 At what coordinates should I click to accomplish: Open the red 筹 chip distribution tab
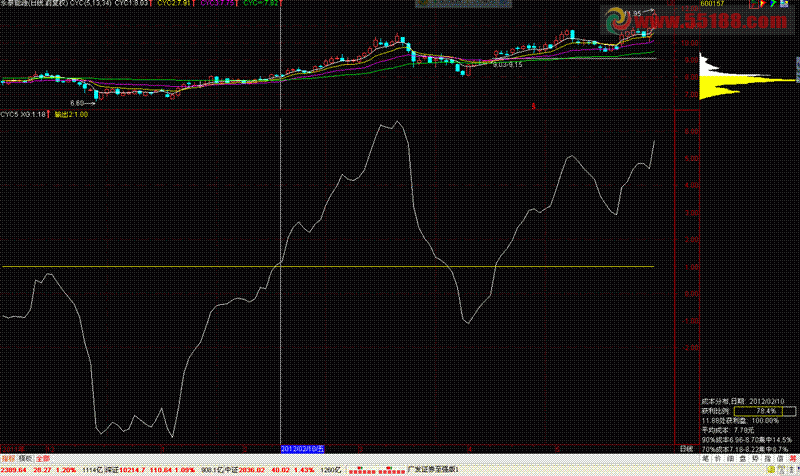click(x=793, y=459)
